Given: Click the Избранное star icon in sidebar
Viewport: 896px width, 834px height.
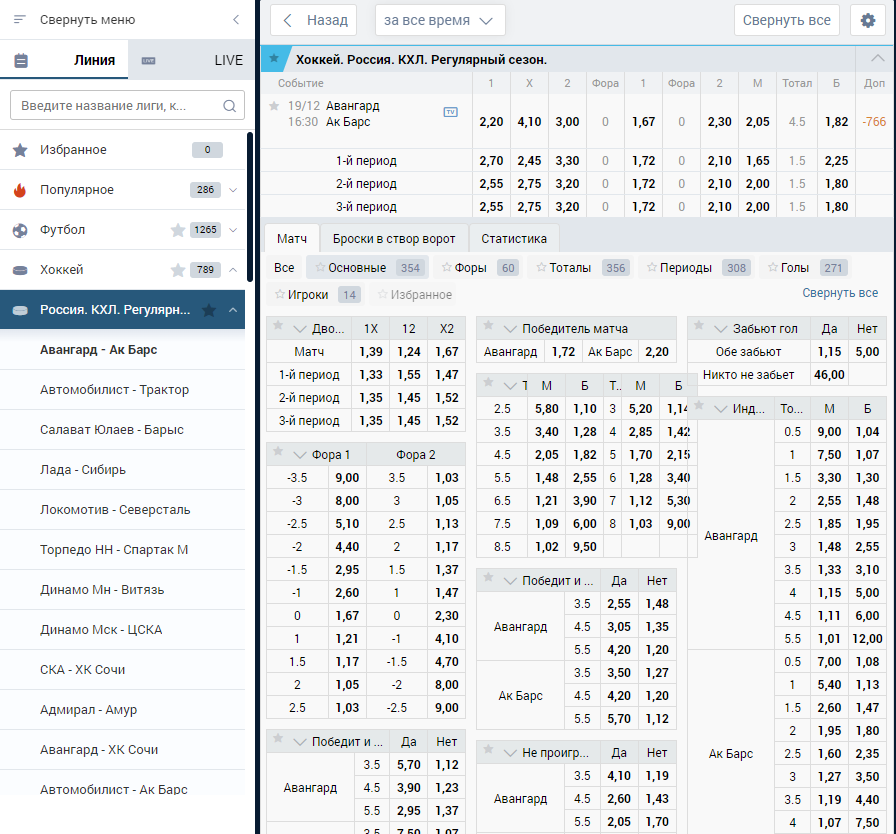Looking at the screenshot, I should (20, 150).
